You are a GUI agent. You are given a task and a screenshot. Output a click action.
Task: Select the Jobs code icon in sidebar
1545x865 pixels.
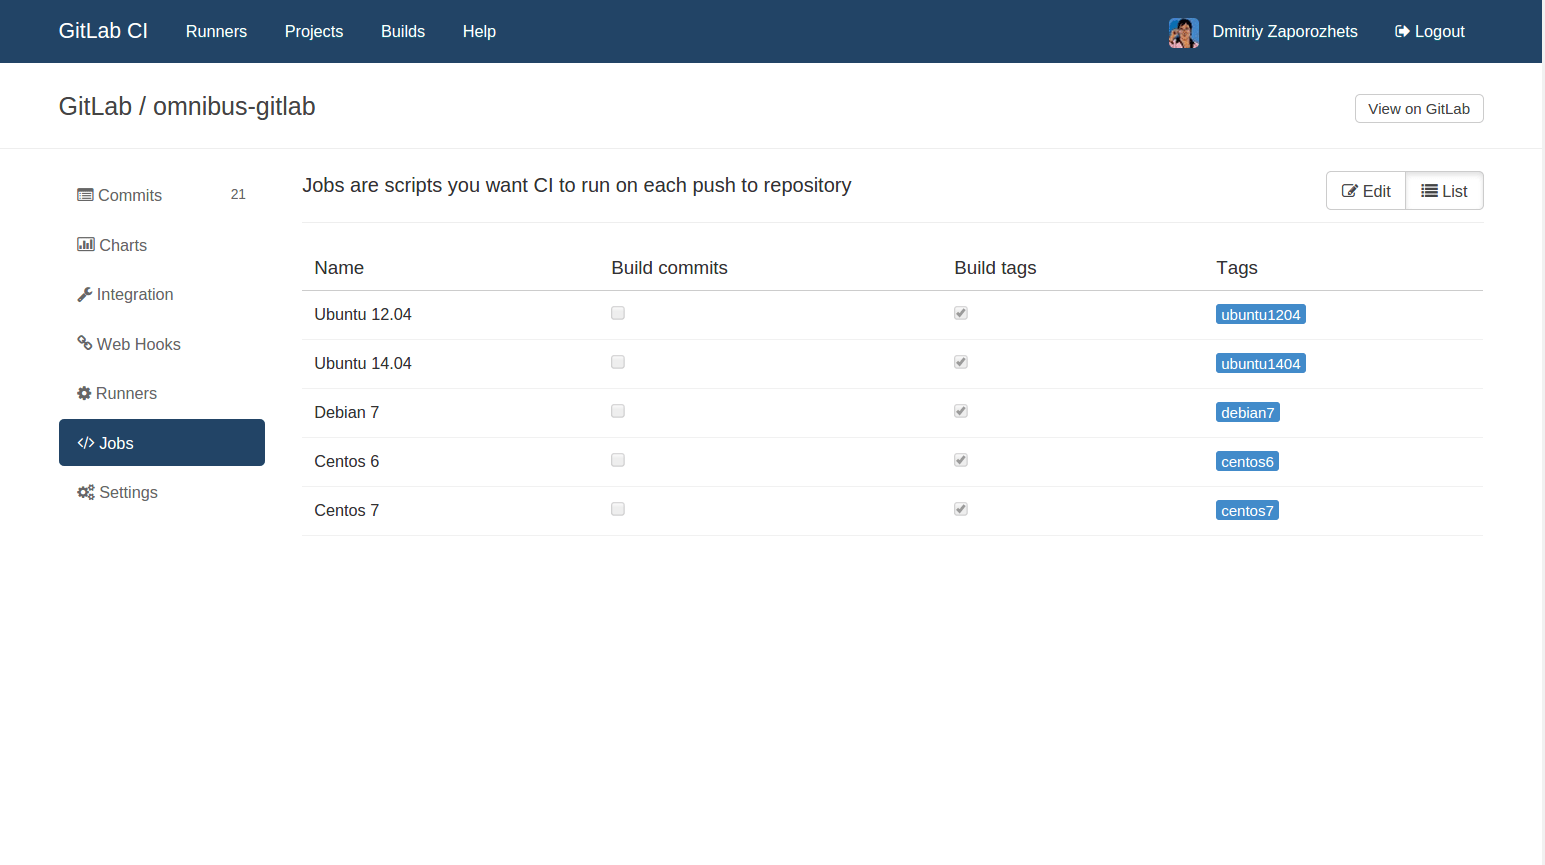click(85, 442)
